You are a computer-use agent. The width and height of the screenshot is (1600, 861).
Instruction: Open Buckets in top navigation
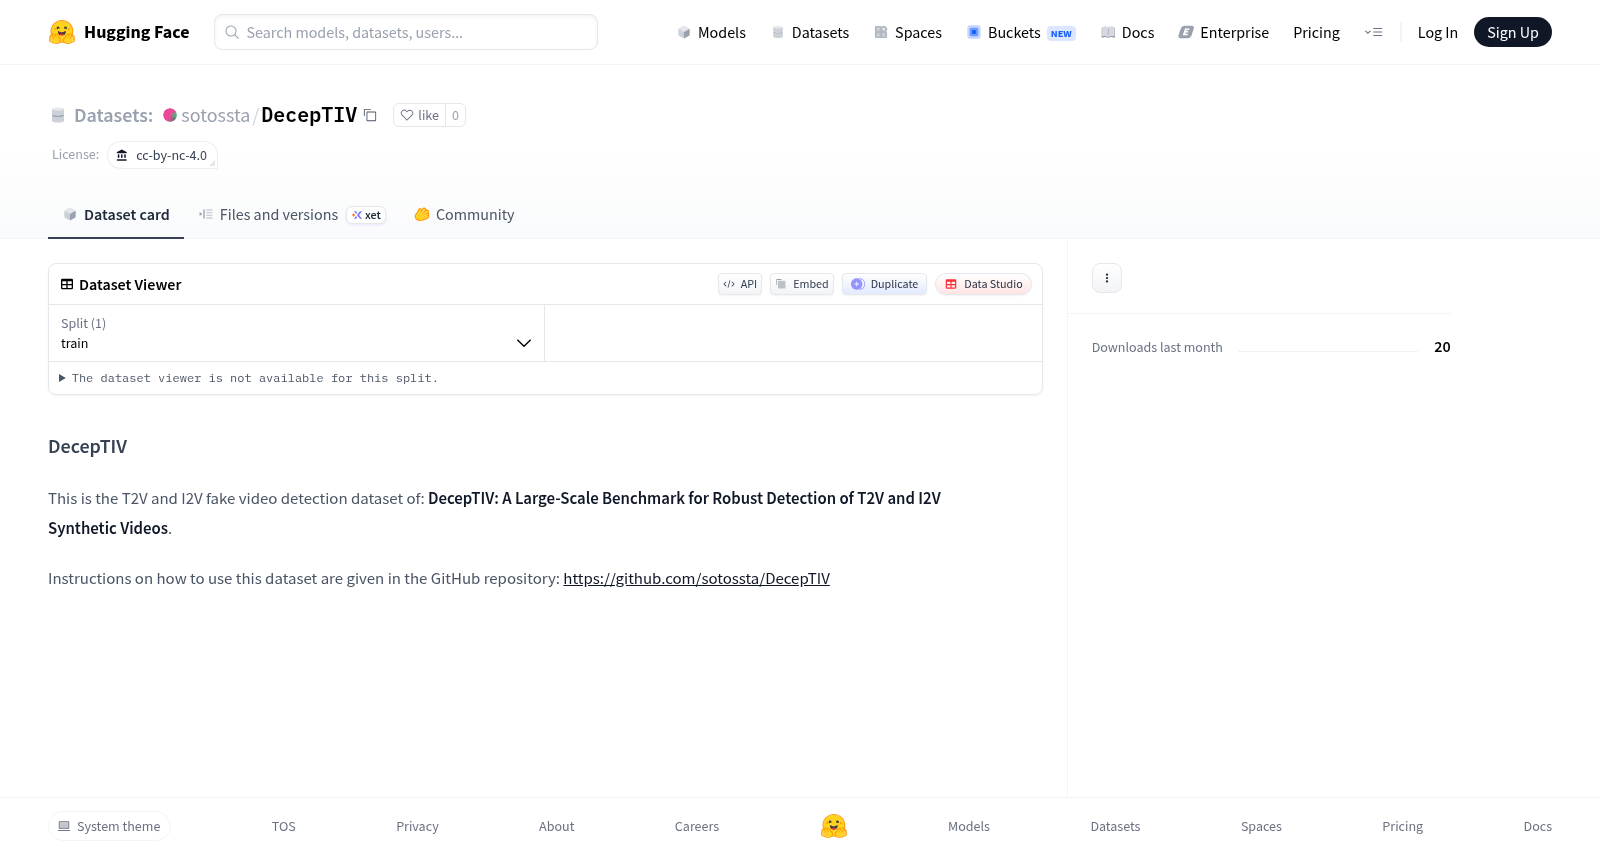(x=1021, y=32)
